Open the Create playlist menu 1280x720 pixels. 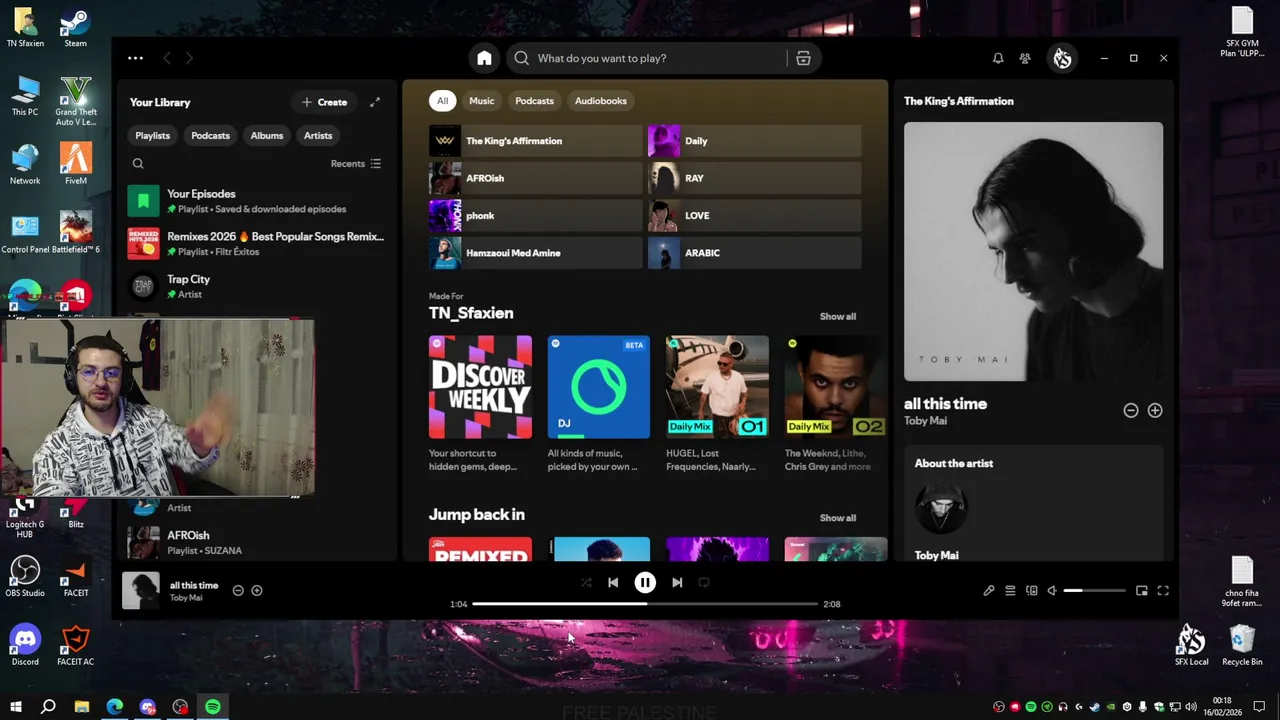click(324, 102)
